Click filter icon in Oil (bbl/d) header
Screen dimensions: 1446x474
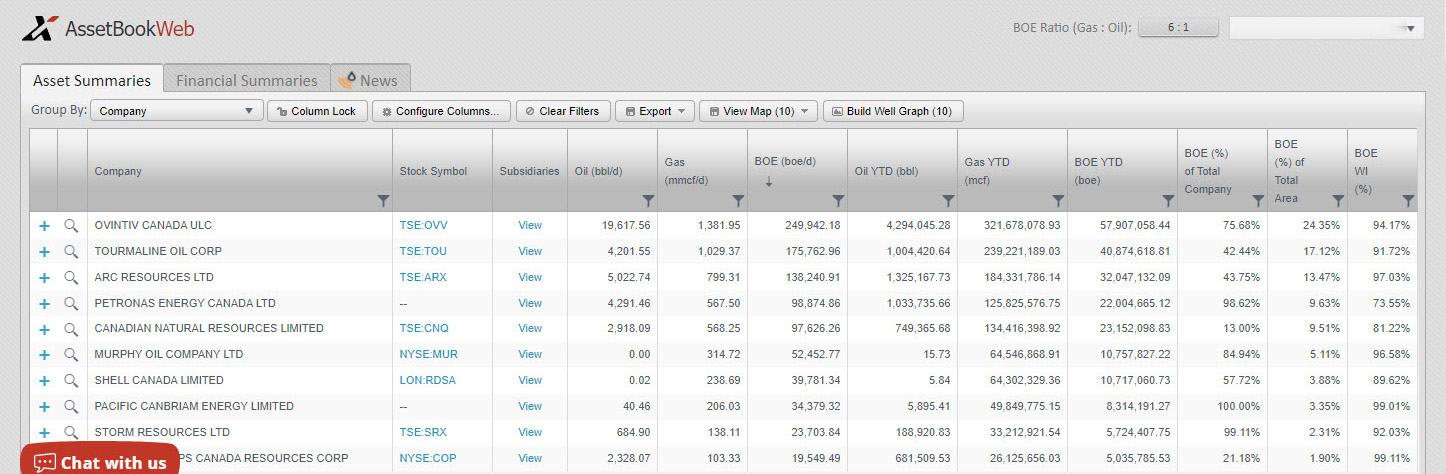point(648,201)
